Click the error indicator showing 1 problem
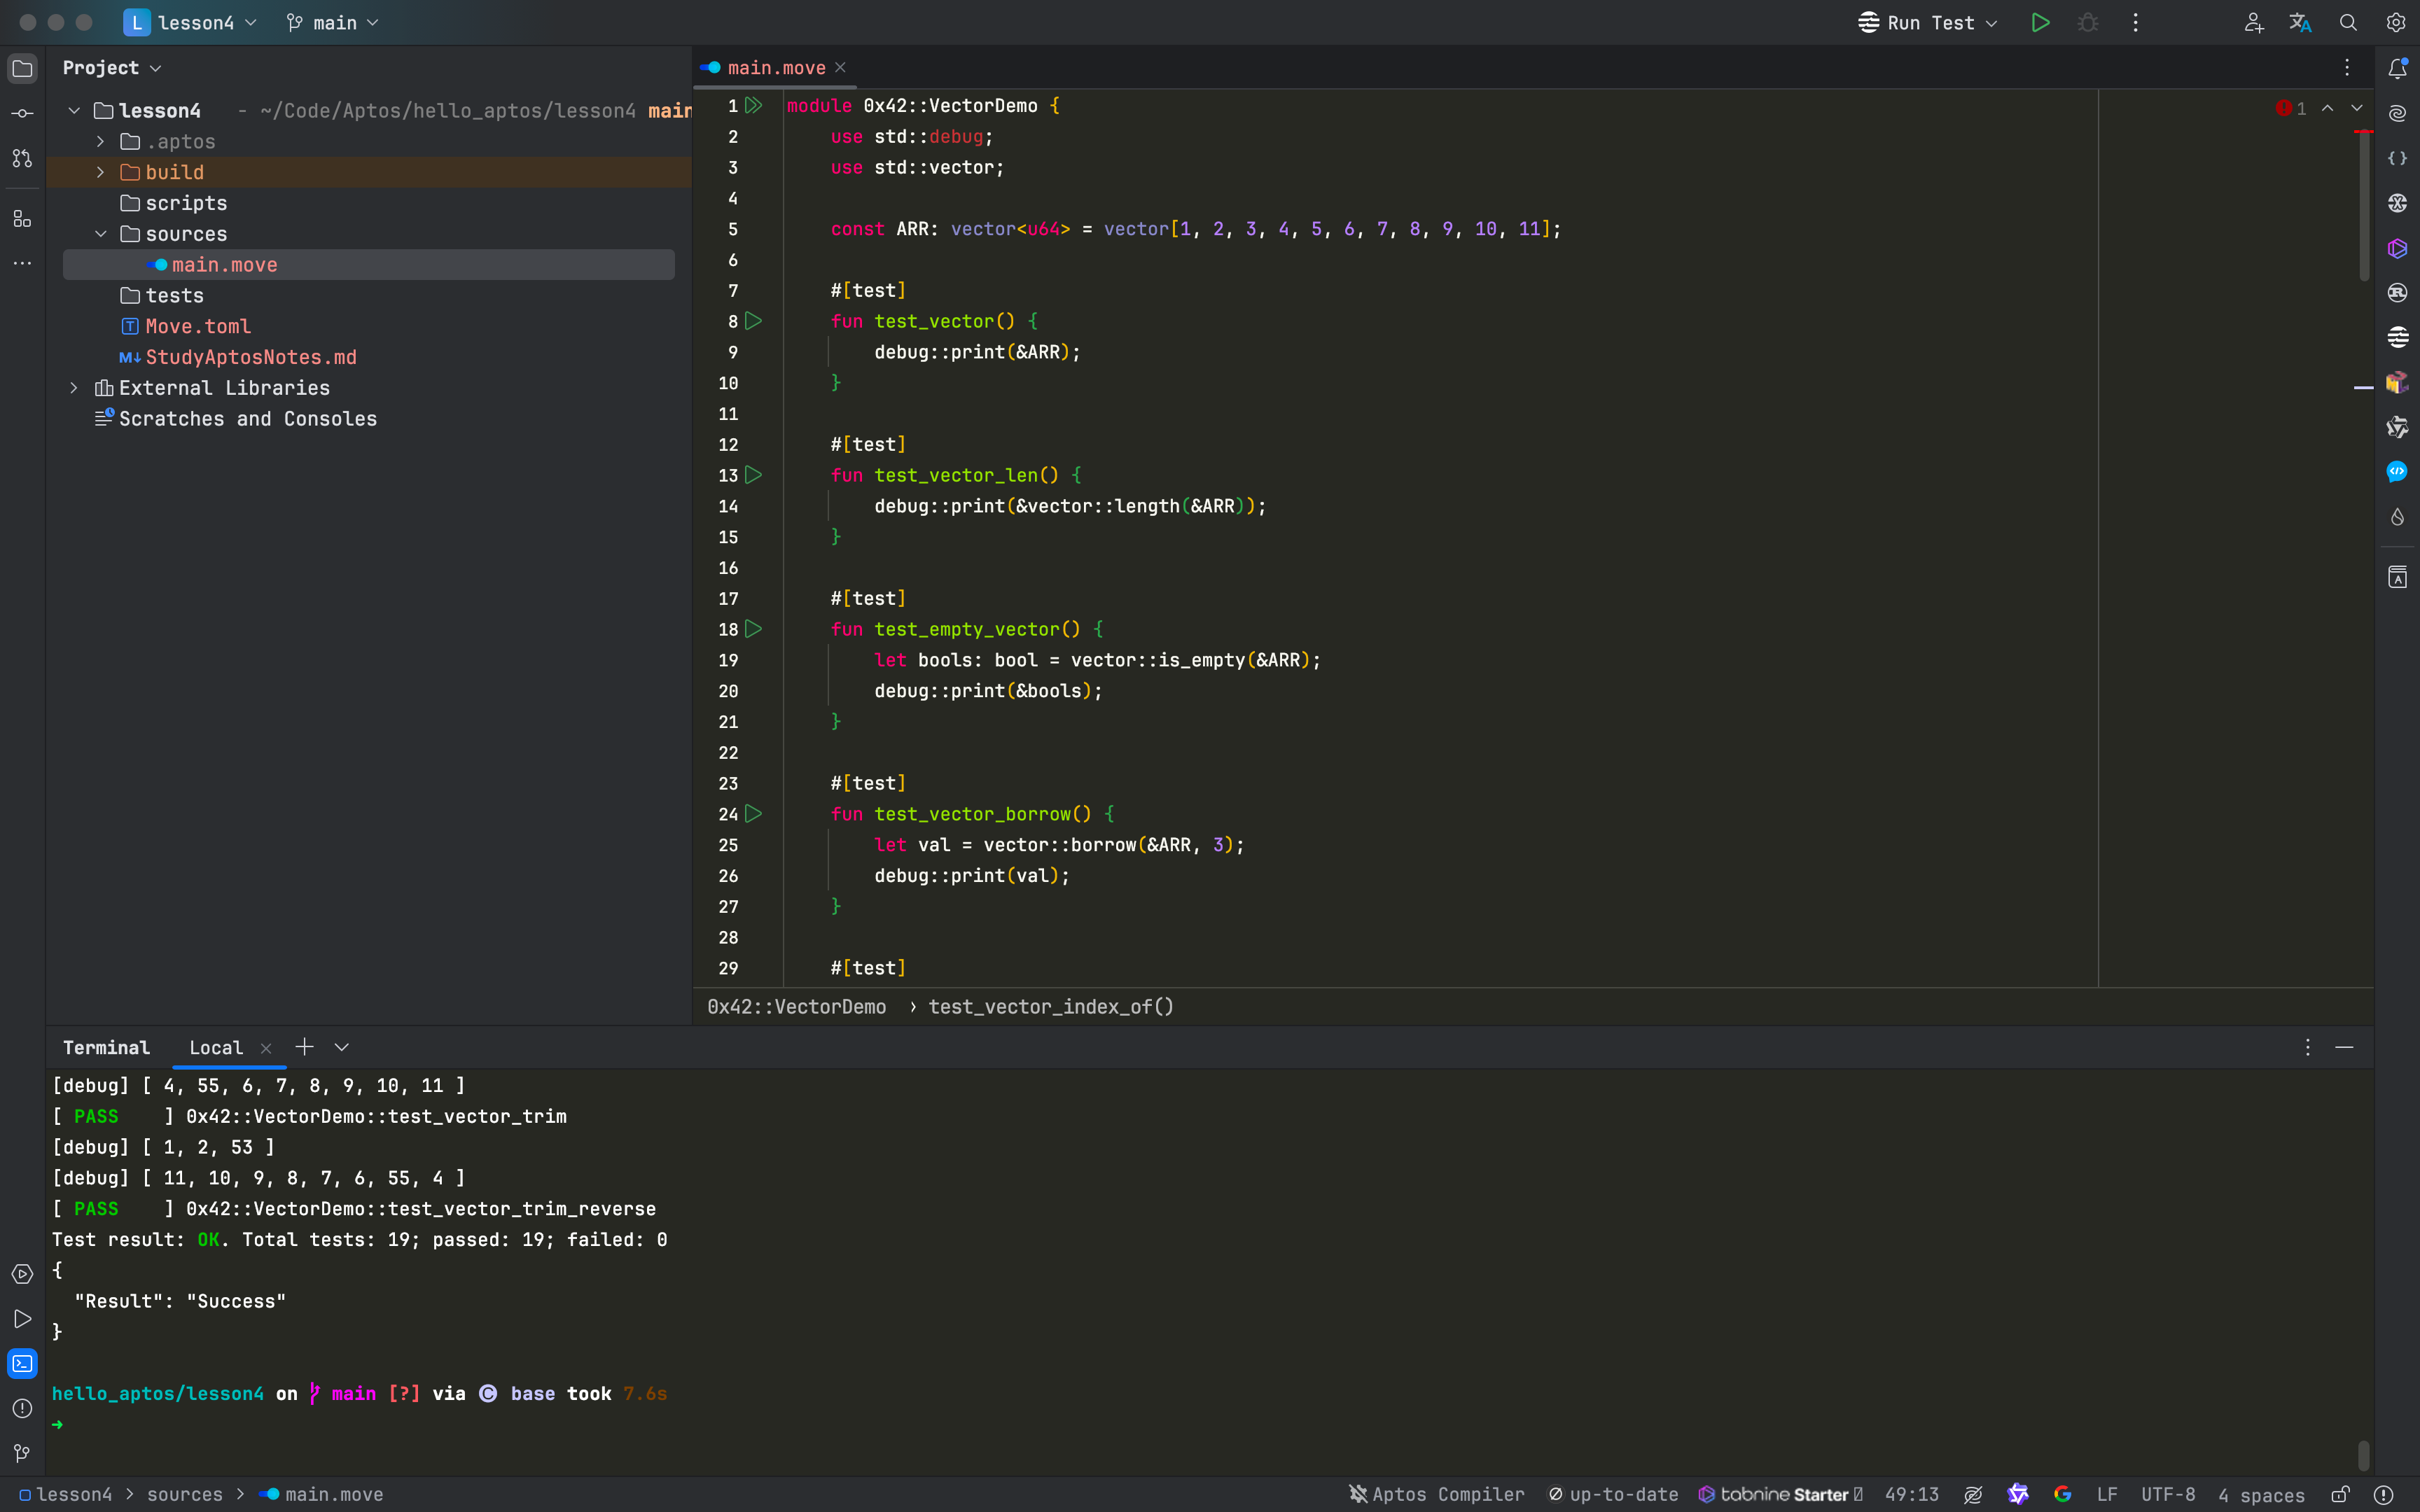Viewport: 2420px width, 1512px height. point(2291,108)
